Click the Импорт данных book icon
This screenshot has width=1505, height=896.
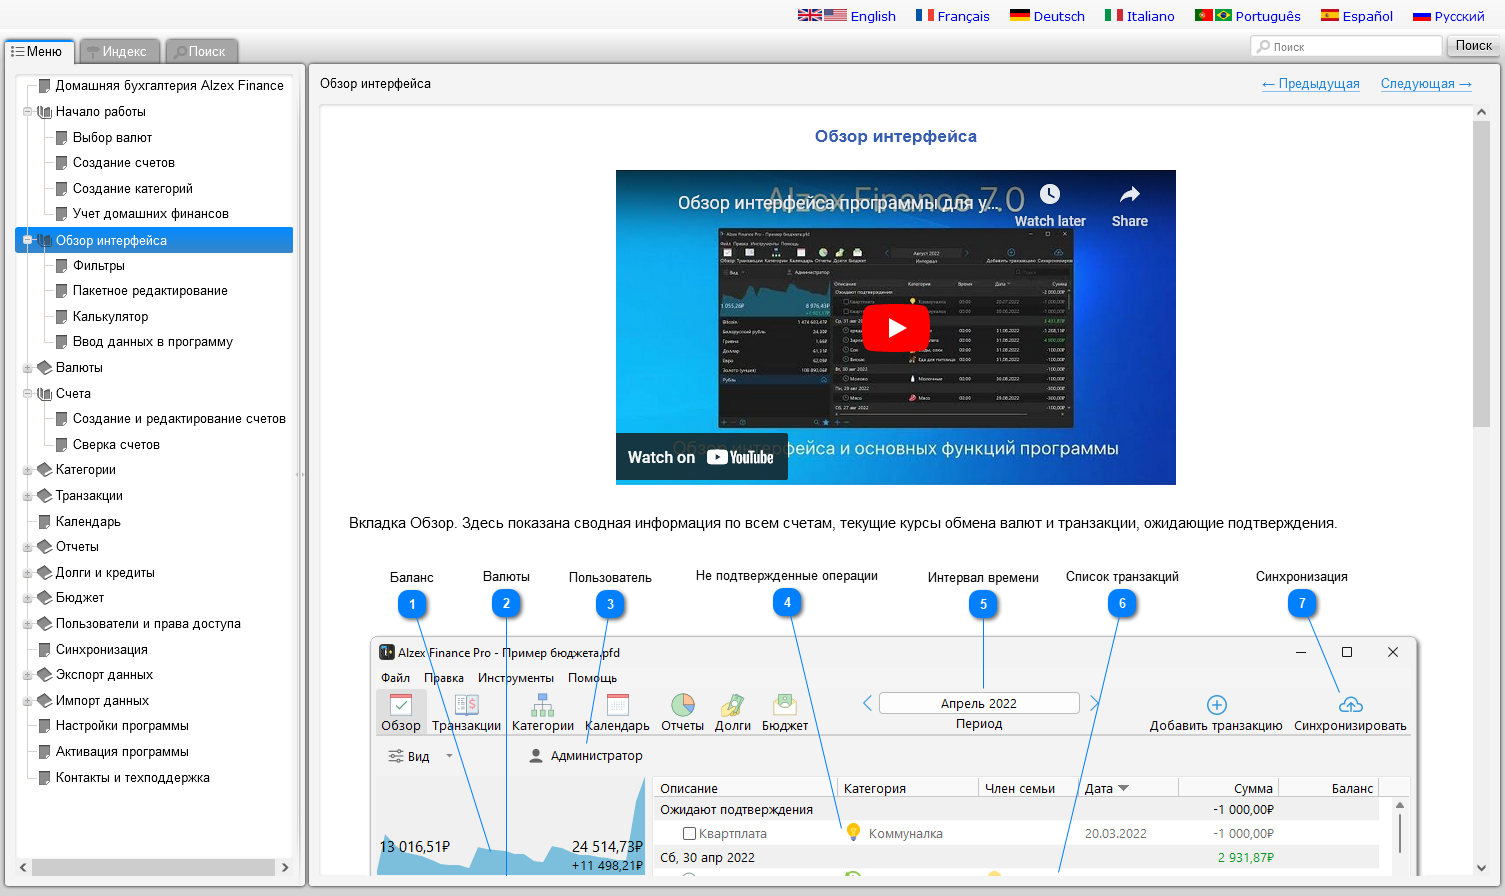click(x=45, y=701)
